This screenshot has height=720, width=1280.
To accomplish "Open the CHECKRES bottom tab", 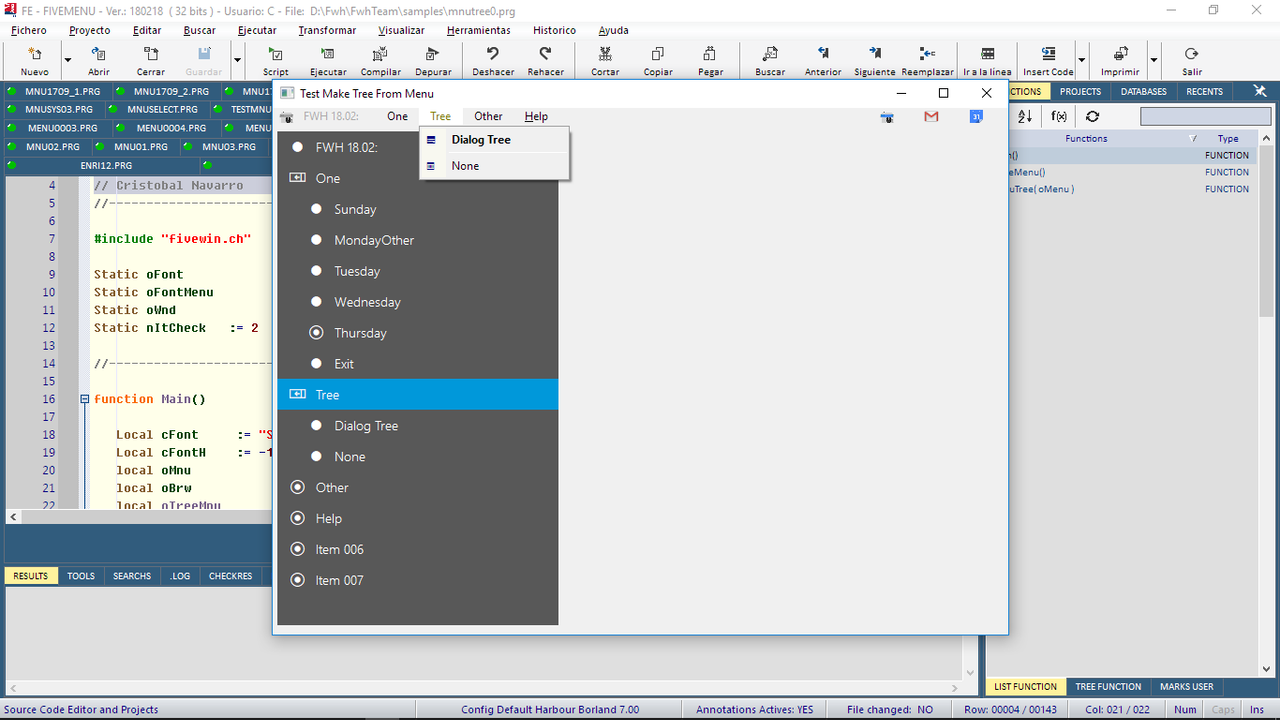I will pos(230,576).
